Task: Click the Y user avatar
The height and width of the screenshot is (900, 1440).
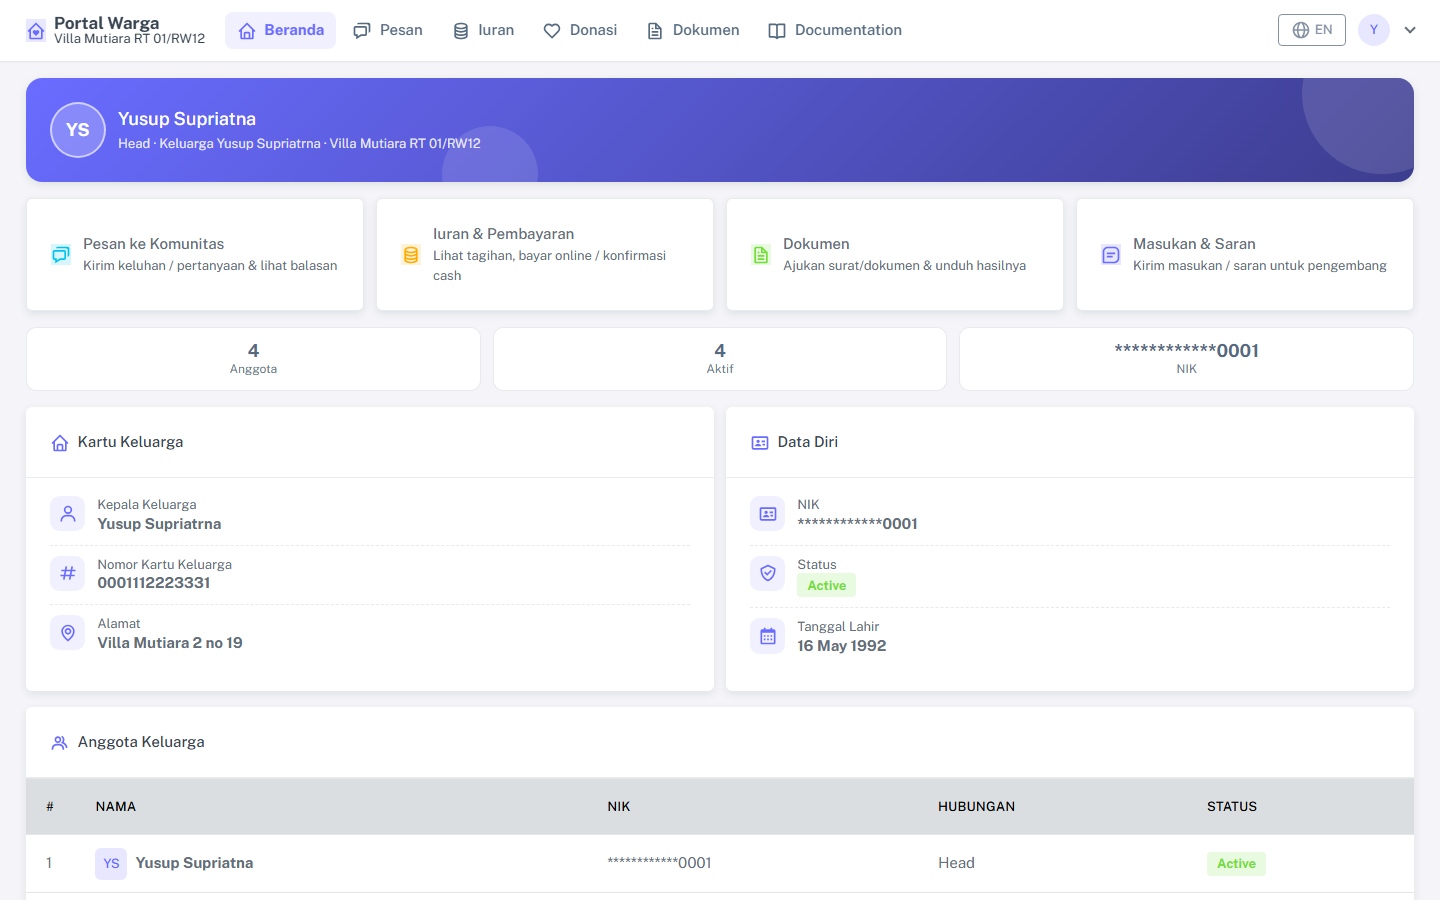Action: 1374,30
